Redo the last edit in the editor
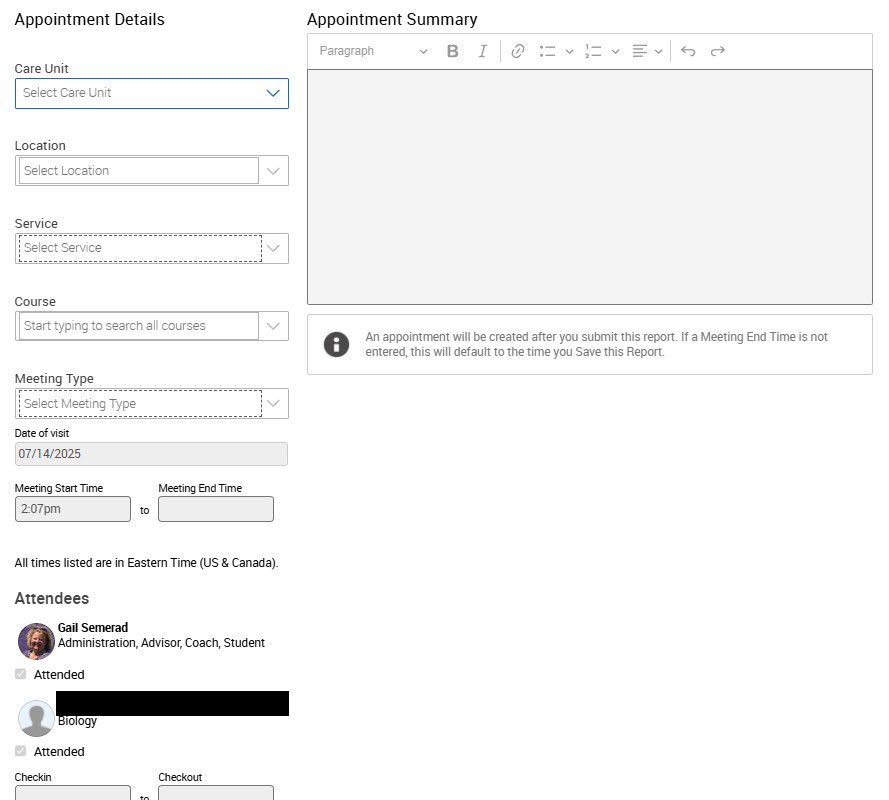This screenshot has height=800, width=889. pyautogui.click(x=717, y=51)
